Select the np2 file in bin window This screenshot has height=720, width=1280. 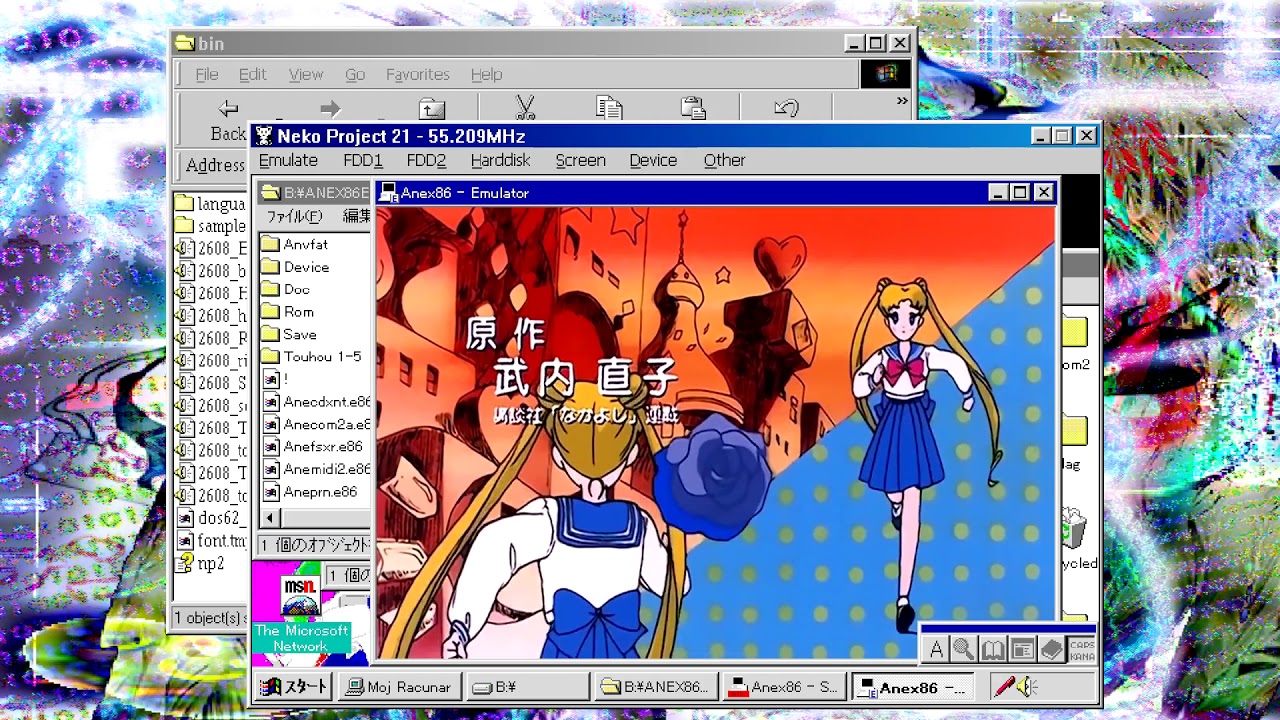200,564
